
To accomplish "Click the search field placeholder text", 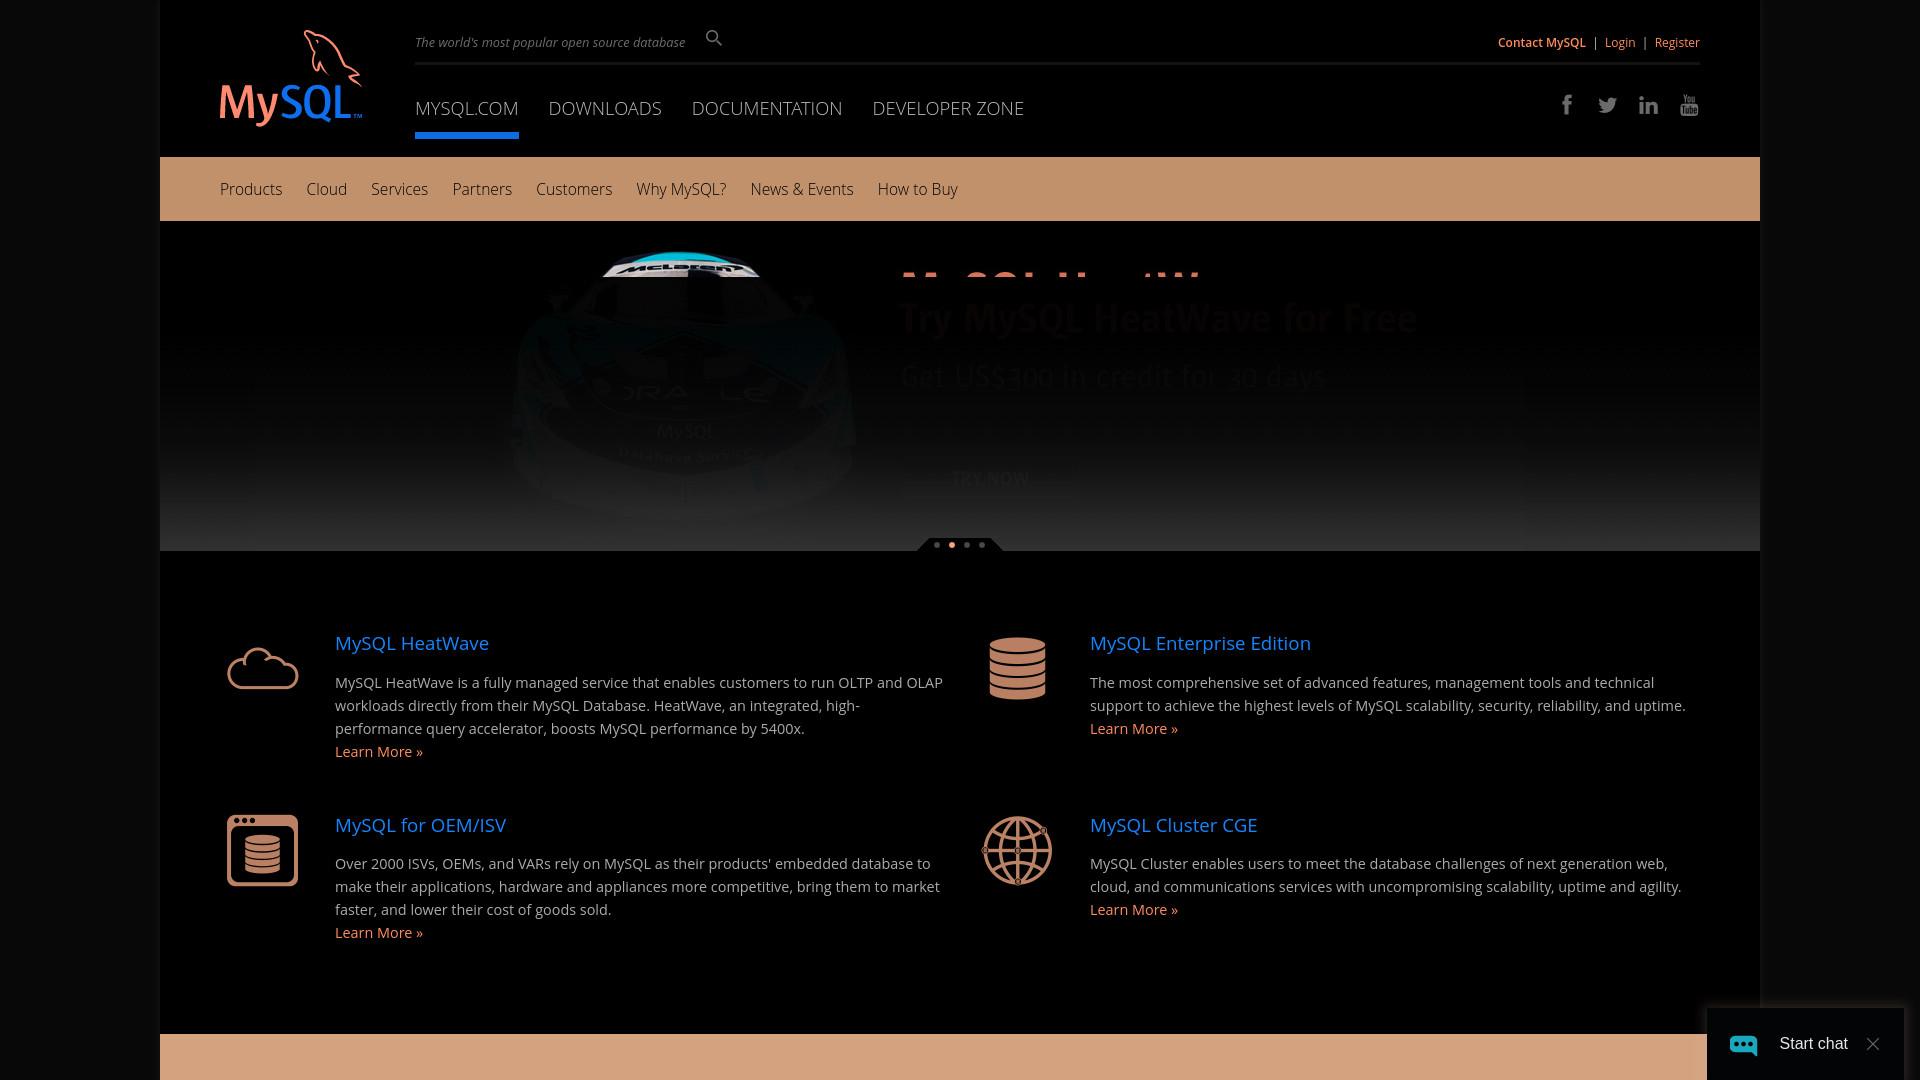I will tap(550, 42).
